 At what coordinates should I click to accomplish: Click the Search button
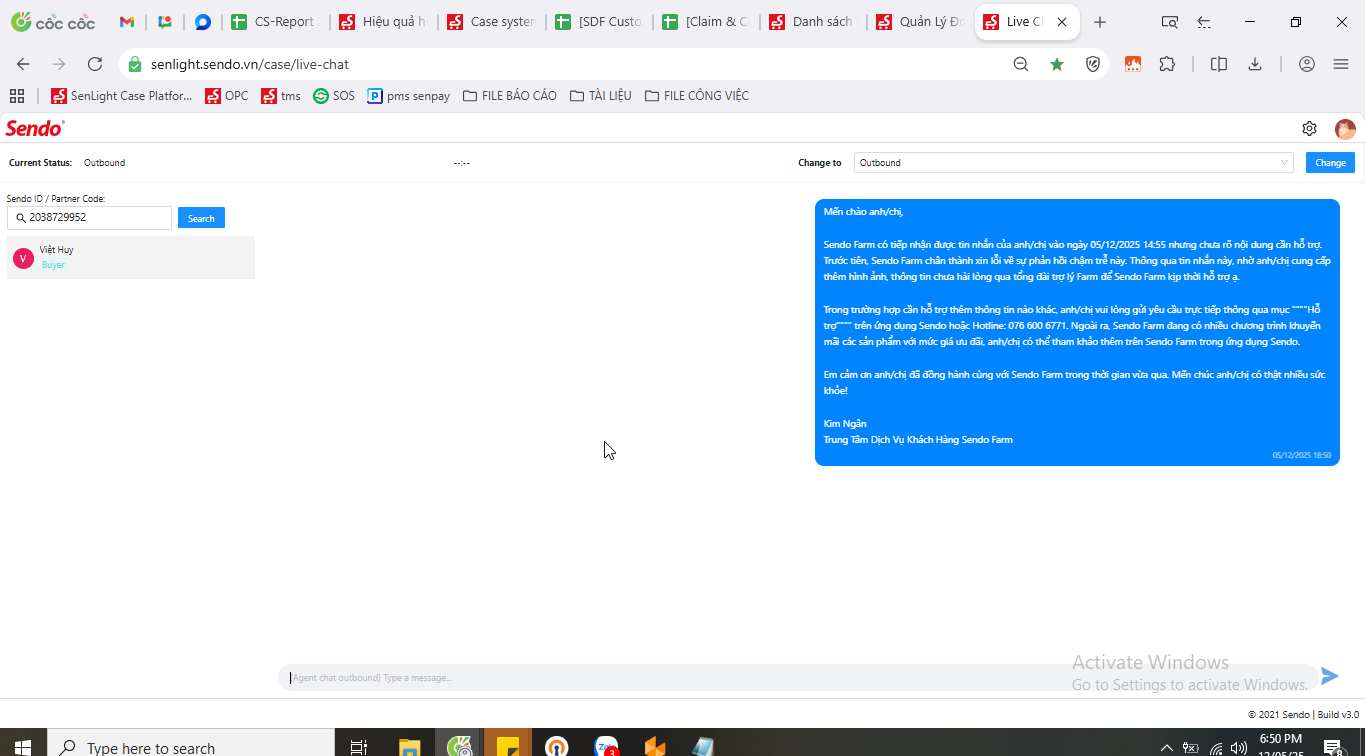pyautogui.click(x=201, y=218)
